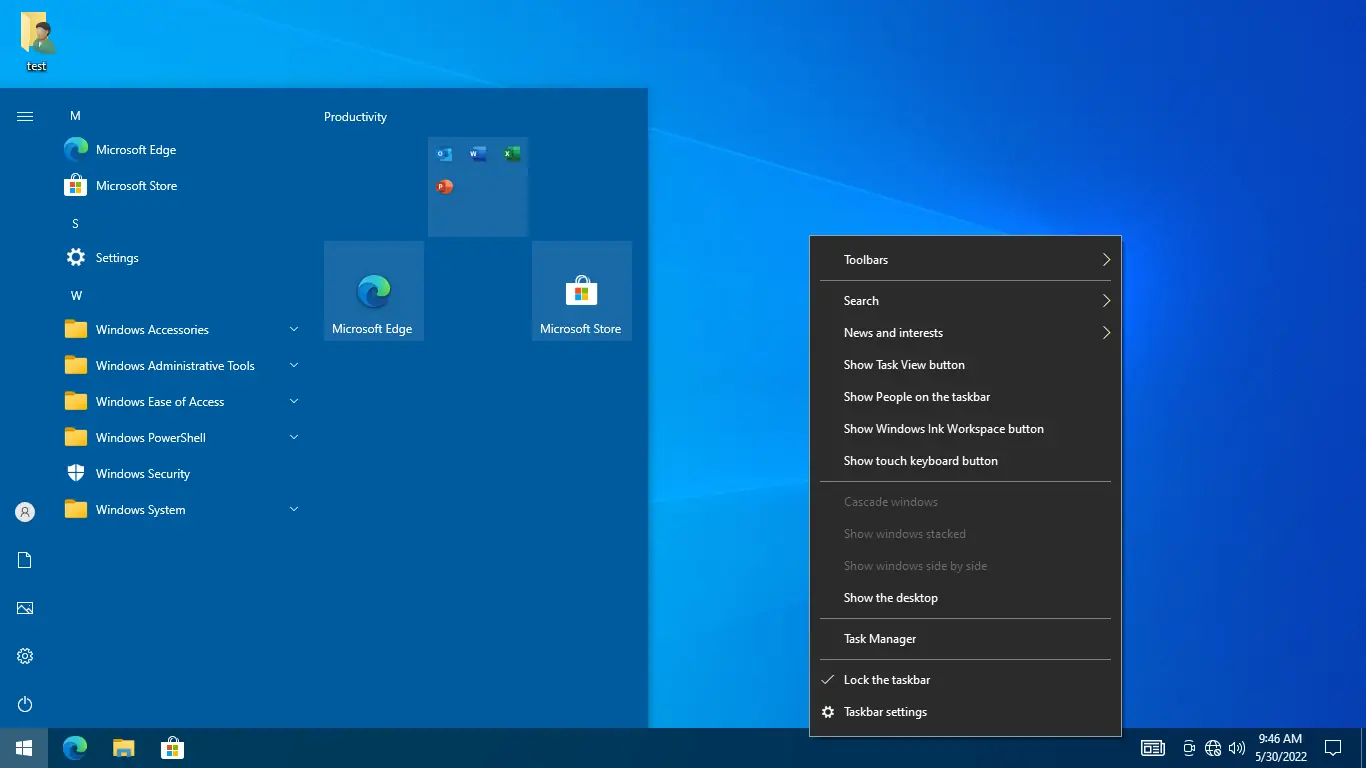The image size is (1366, 768).
Task: Click the Power icon in Start sidebar
Action: pos(25,704)
